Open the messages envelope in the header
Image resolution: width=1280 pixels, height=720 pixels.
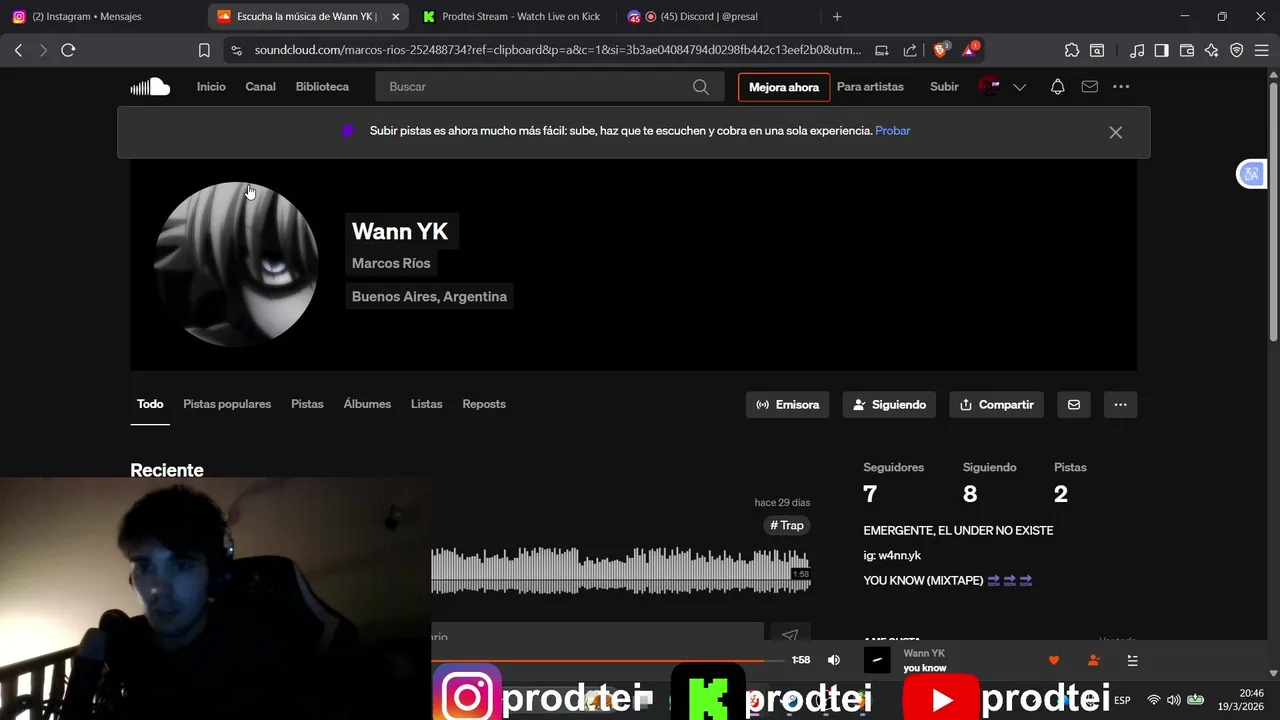[x=1090, y=87]
